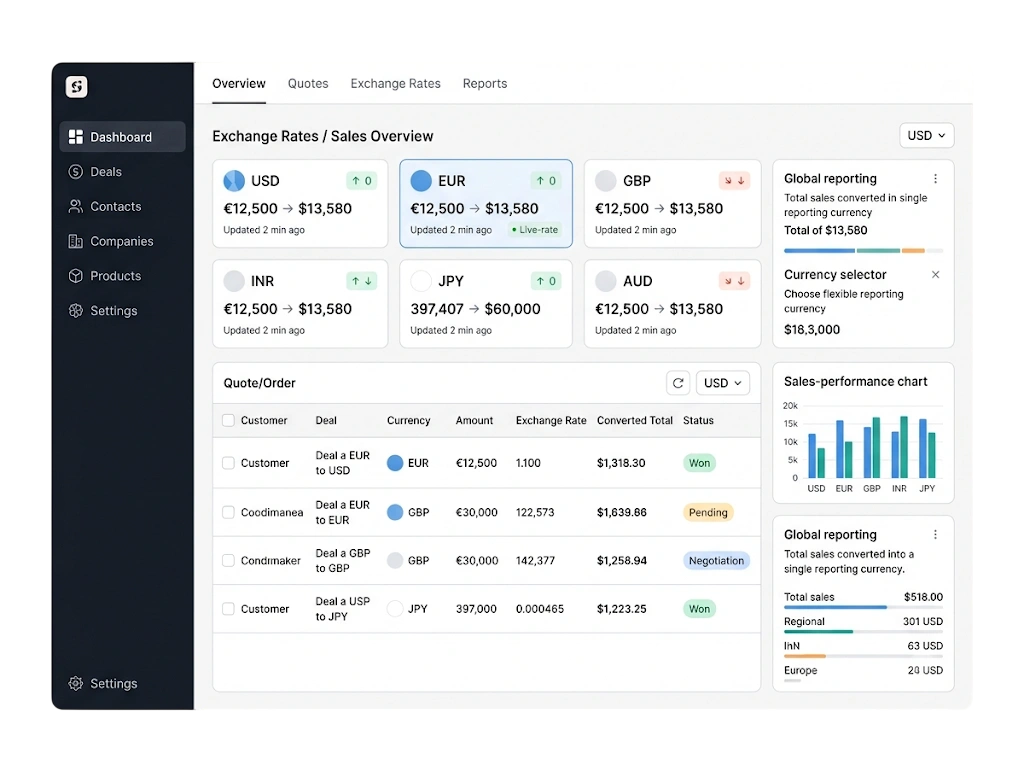
Task: Click the JPY card trend badge
Action: 546,281
